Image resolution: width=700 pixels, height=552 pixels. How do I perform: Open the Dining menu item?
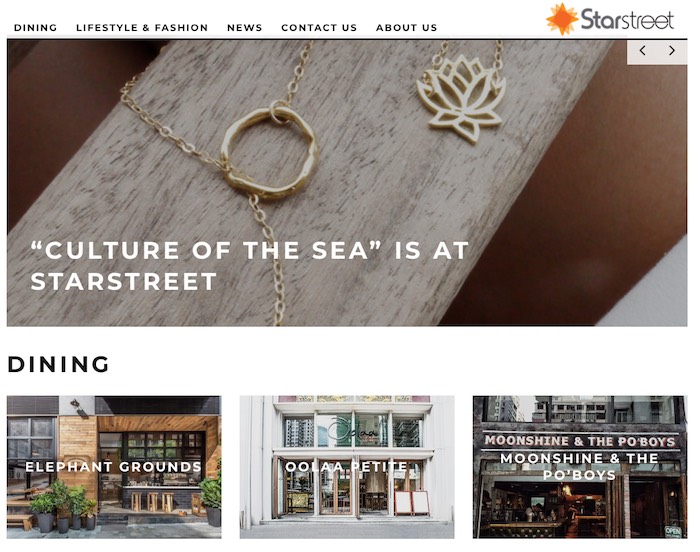point(36,28)
